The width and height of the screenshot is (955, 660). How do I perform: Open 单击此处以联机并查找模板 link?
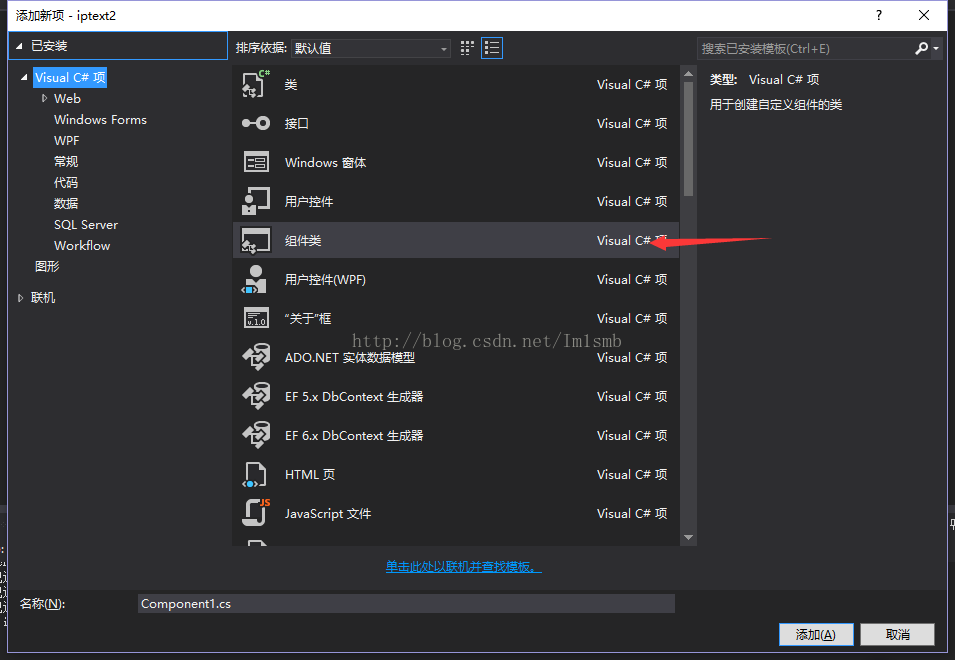coord(463,566)
